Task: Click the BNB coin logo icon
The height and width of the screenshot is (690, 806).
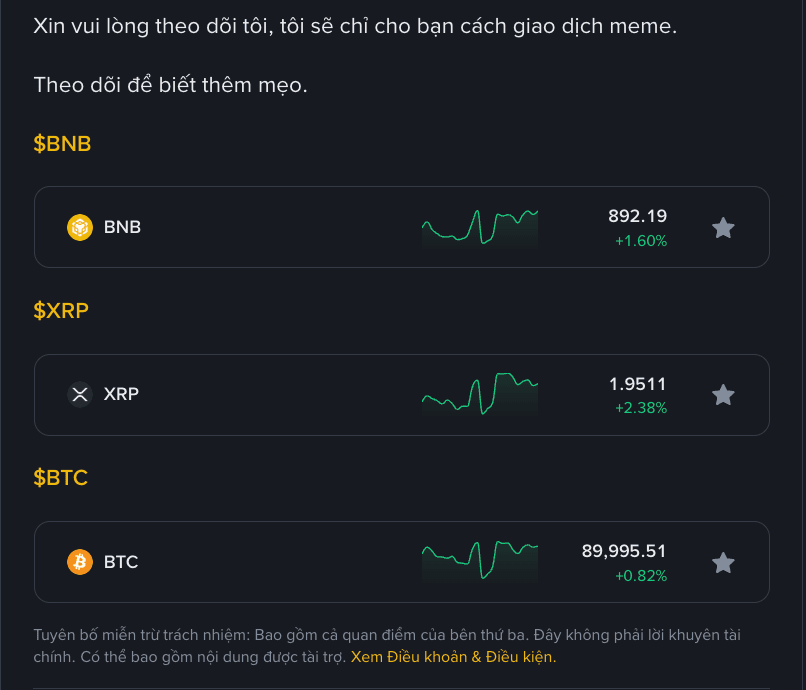Action: pos(80,228)
